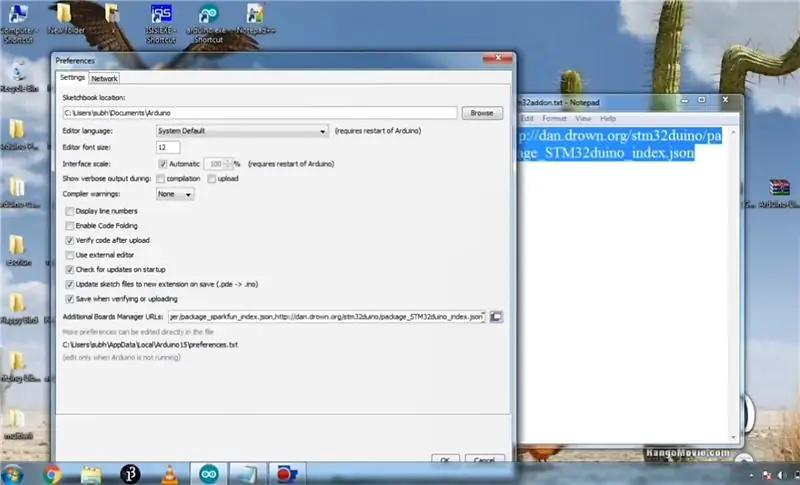Screen dimensions: 800x485
Task: Open the WinRAR archive icon on desktop
Action: click(779, 193)
